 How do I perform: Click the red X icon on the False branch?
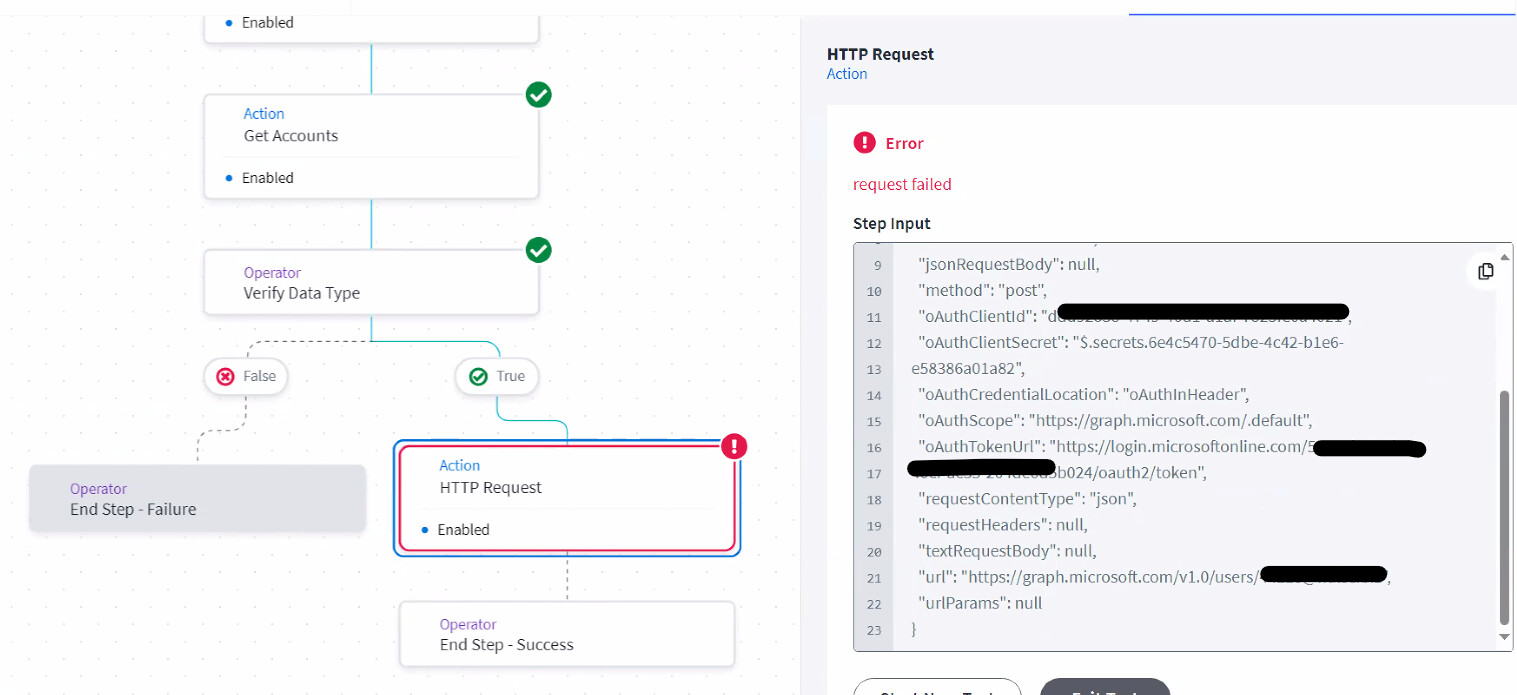click(226, 377)
